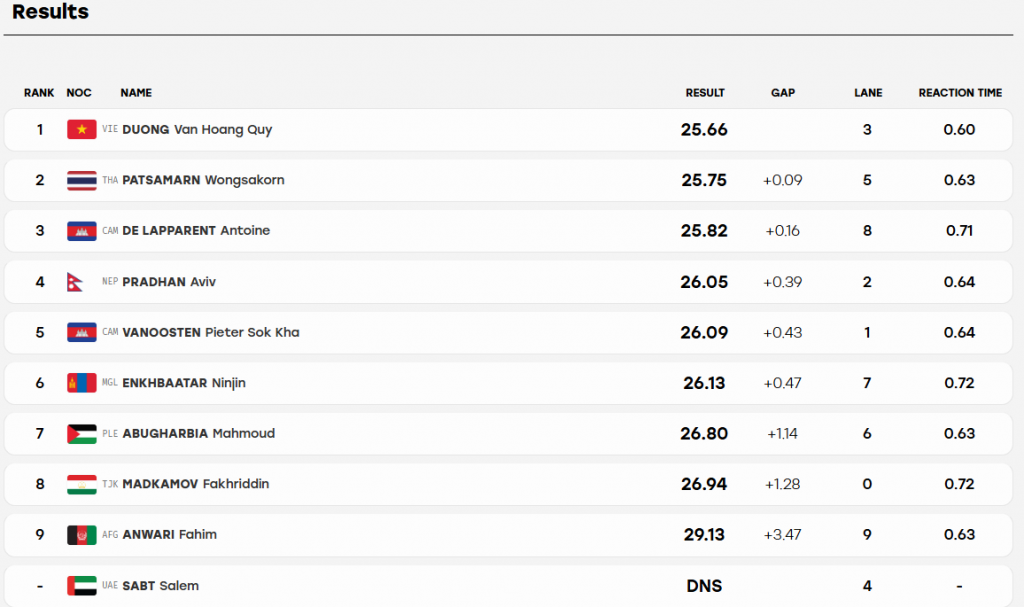Viewport: 1024px width, 607px height.
Task: Click the UAE flag beside SABT Salem
Action: coord(82,585)
